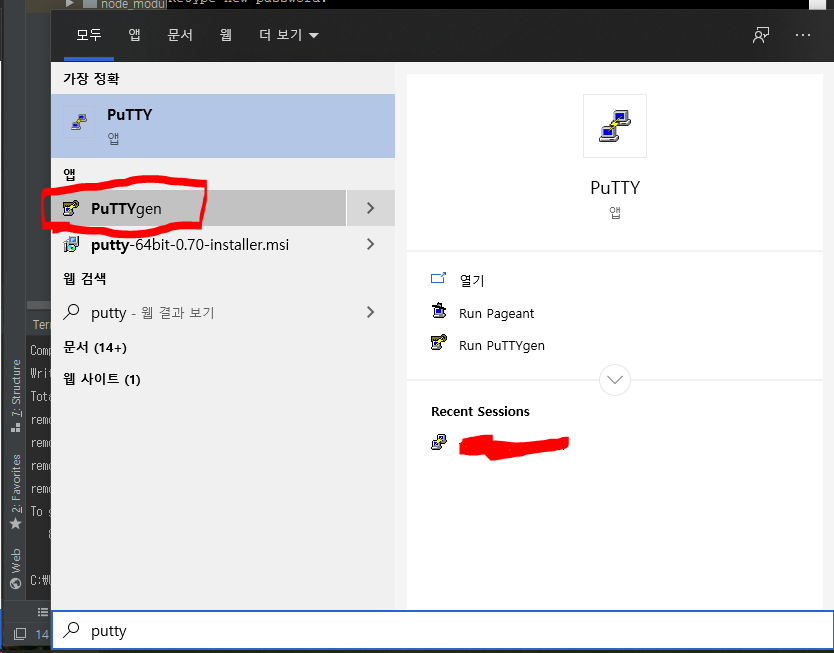Click the IDE bottom-left tool window icon
Screen dimensions: 834x653
[x=20, y=634]
